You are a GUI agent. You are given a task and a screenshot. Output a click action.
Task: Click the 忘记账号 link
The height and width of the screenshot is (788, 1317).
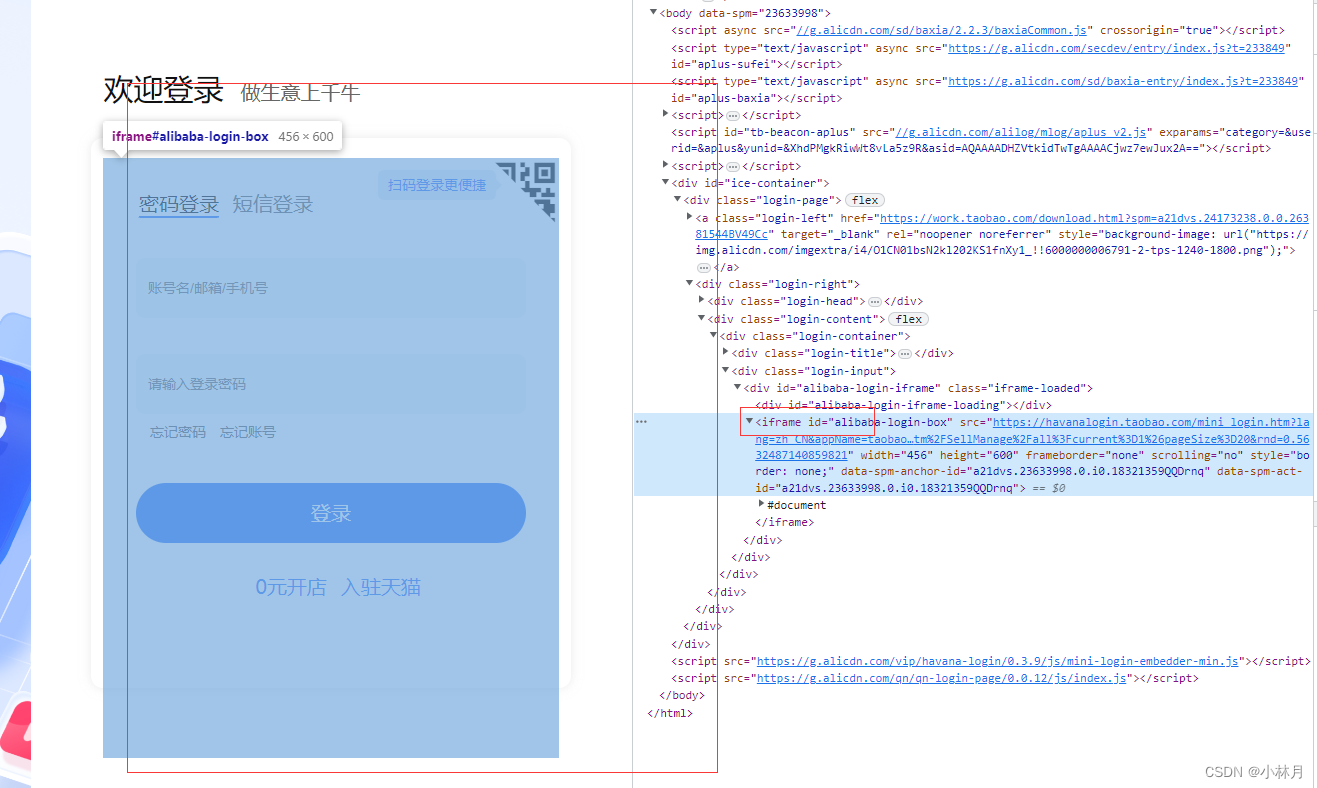pyautogui.click(x=248, y=432)
